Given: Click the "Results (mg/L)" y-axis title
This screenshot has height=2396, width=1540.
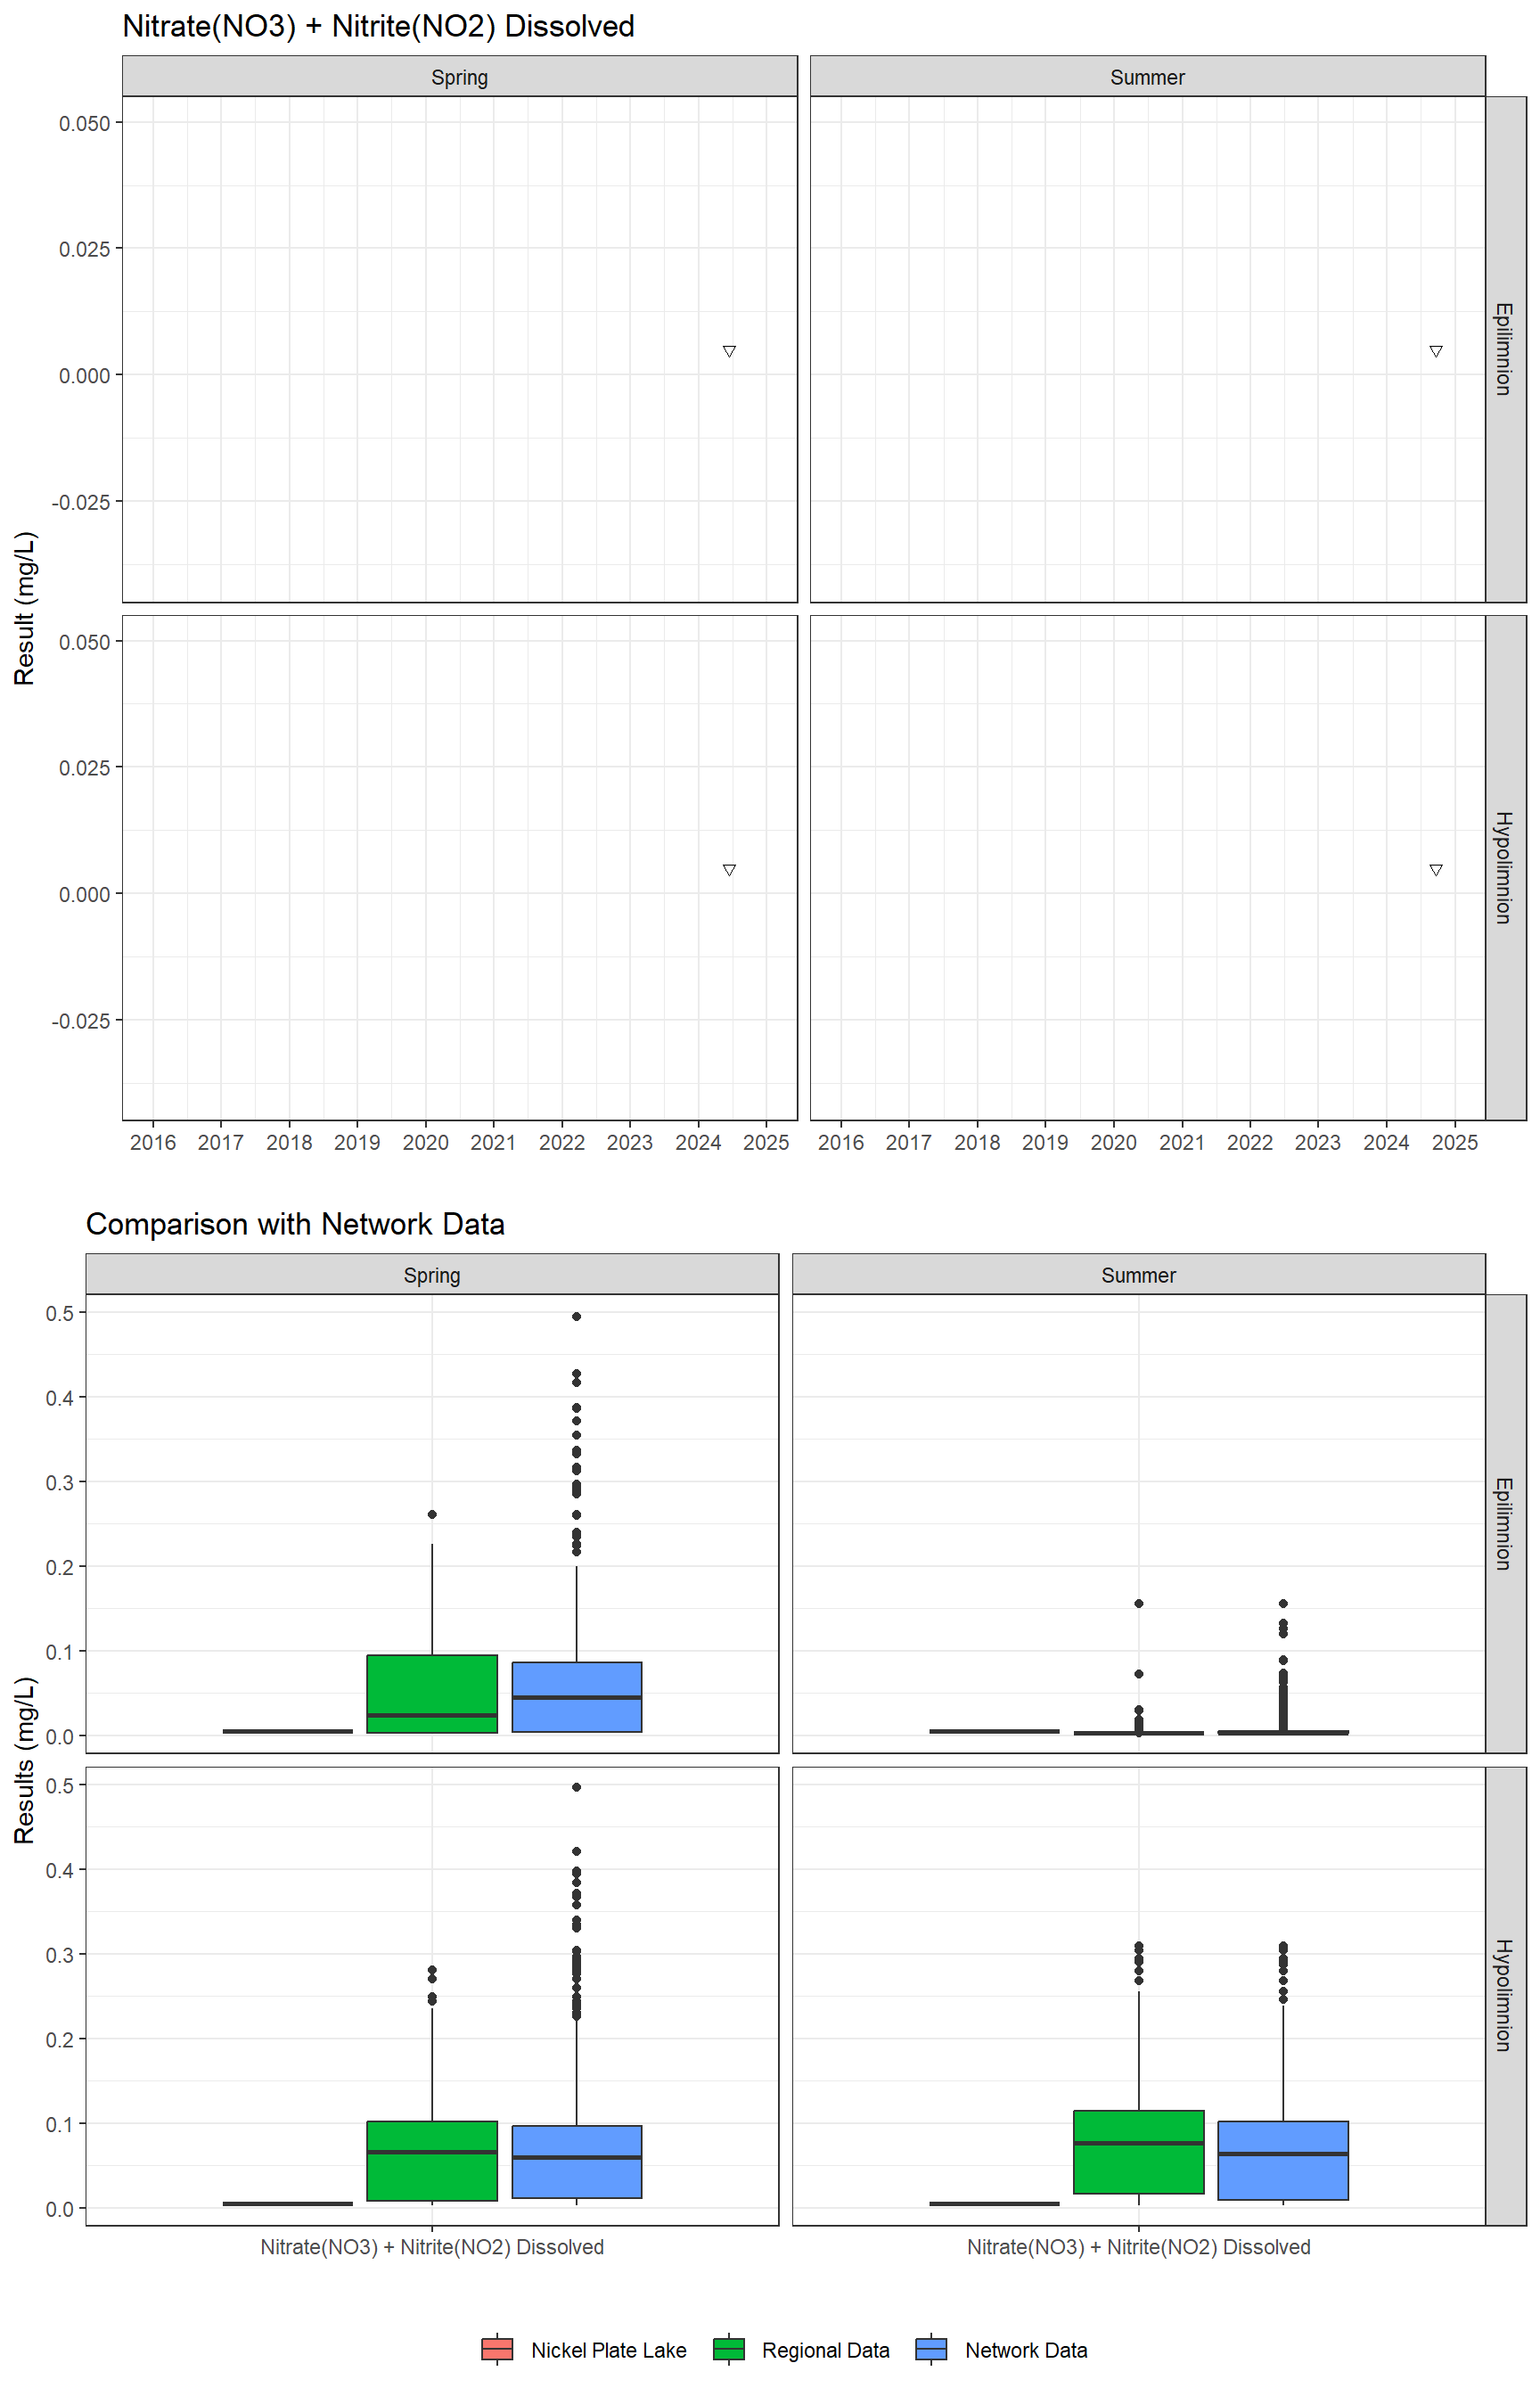Looking at the screenshot, I should [25, 1760].
